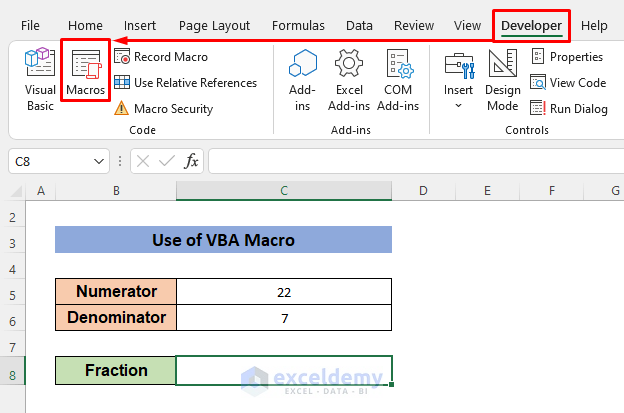Click the Insert Function fx button

[191, 160]
